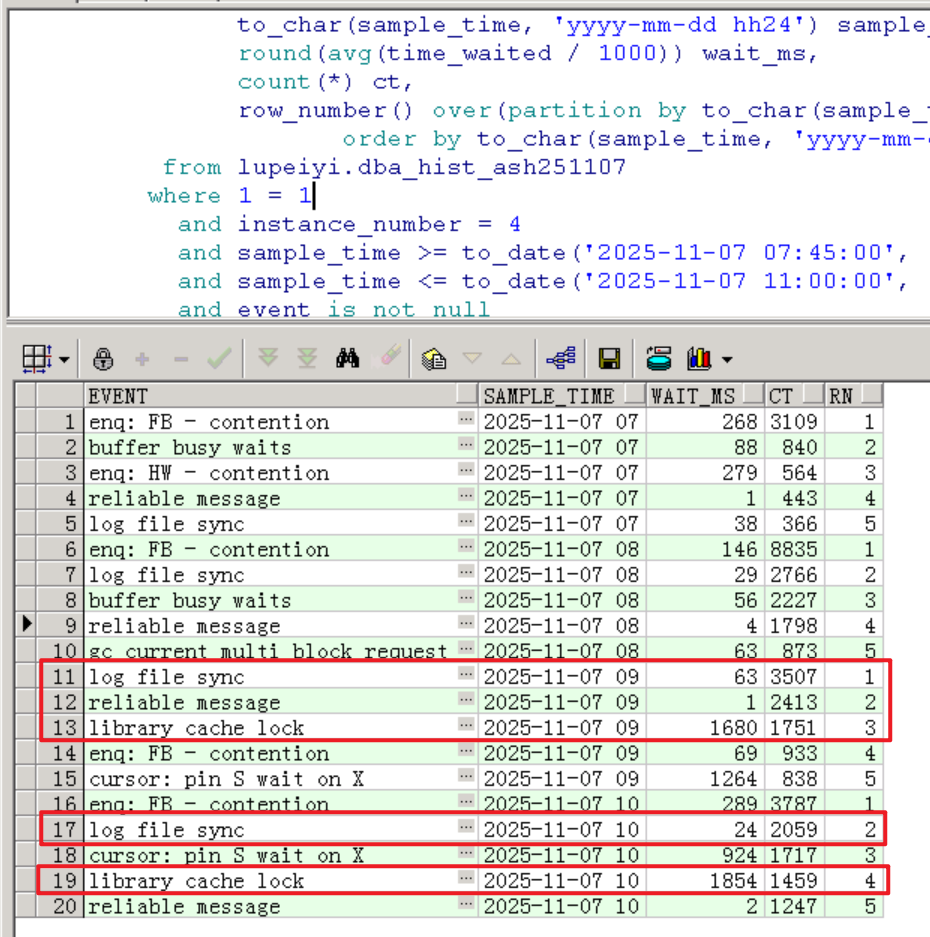The width and height of the screenshot is (930, 937).
Task: Select row header number 14
Action: coord(60,753)
